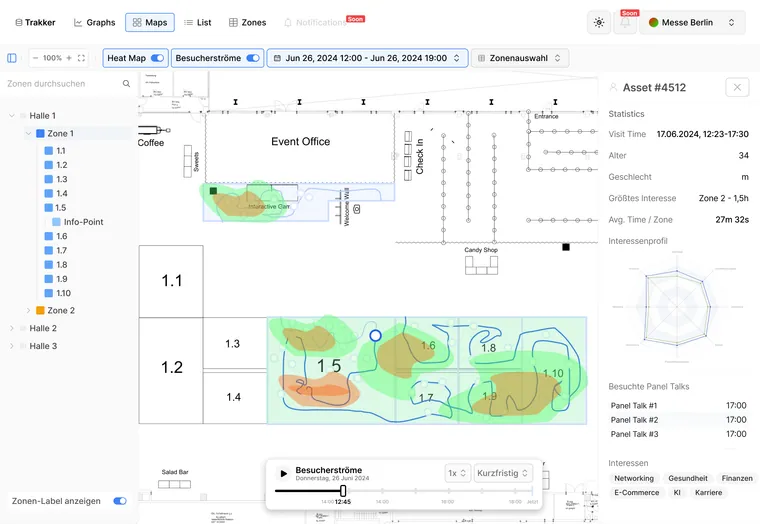Screen dimensions: 760x524
Task: Open the Zonenauswahl dropdown
Action: [520, 58]
